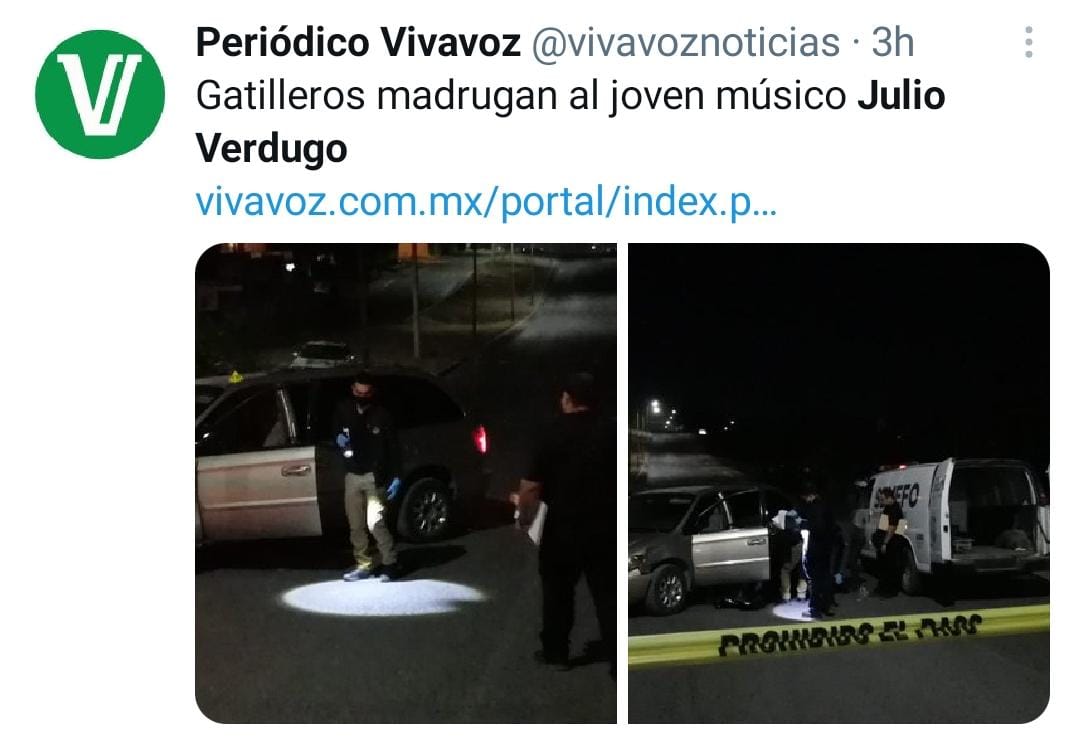Click the bold word Verdugo
Screen dimensions: 1080x752
[271, 149]
